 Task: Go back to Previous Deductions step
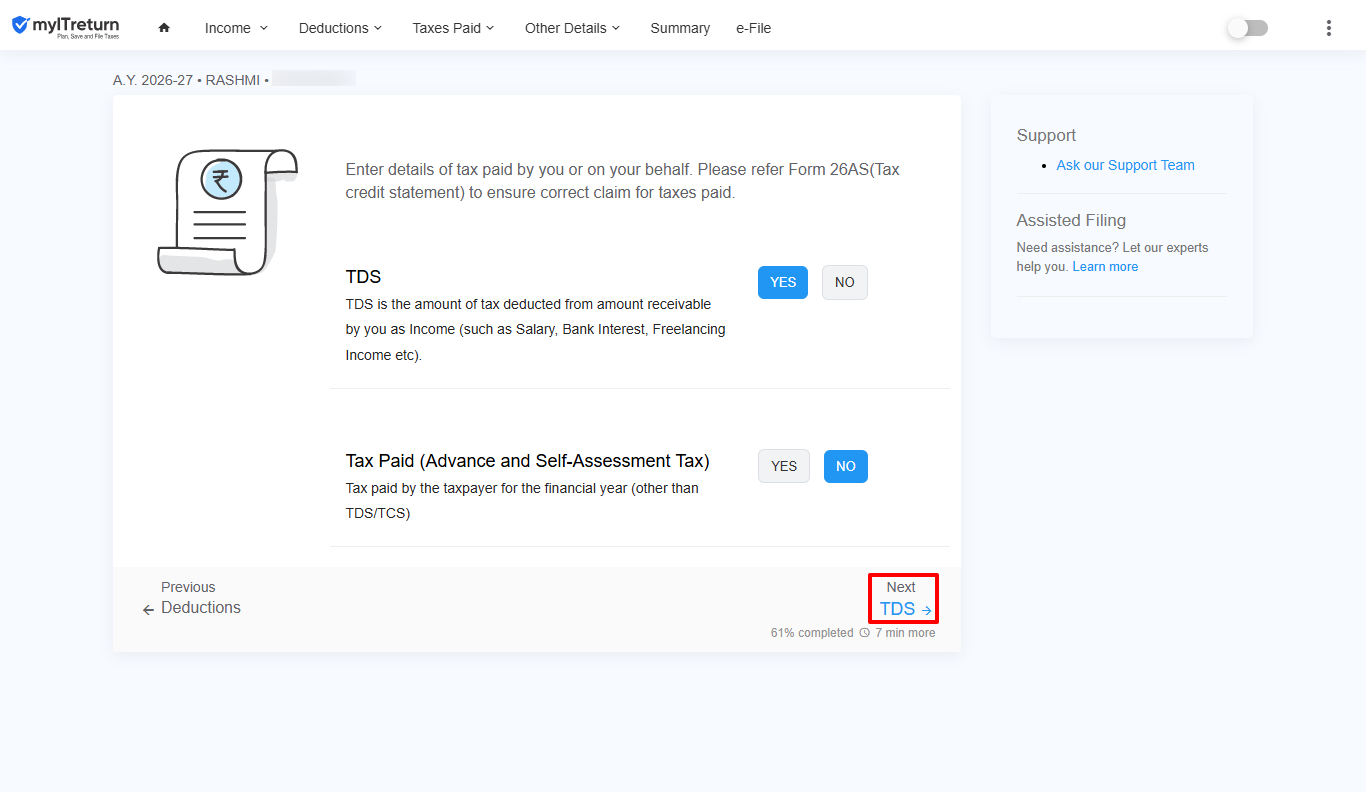click(x=191, y=598)
